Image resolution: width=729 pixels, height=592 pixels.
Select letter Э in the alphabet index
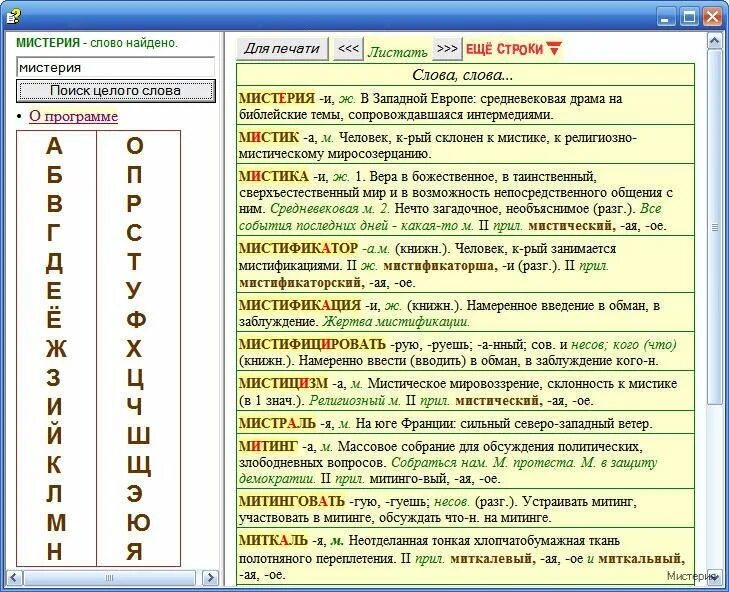coord(134,494)
